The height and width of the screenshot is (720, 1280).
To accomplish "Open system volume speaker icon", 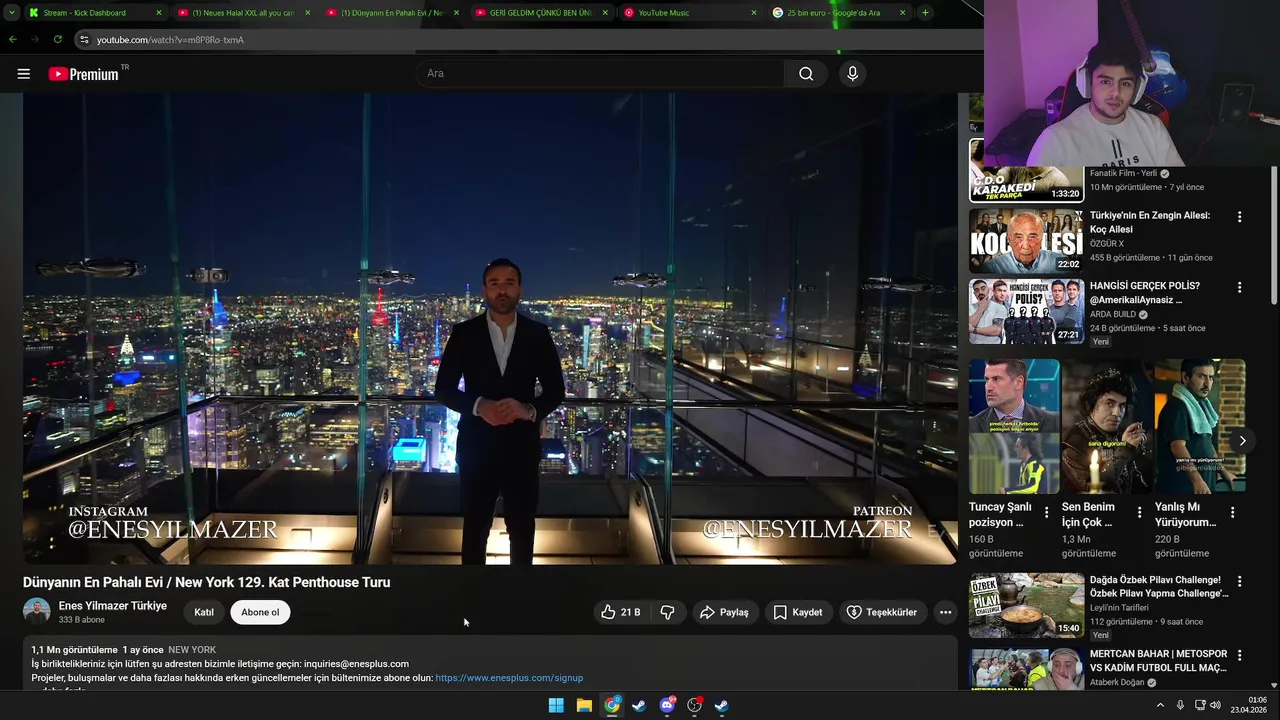I will 1215,705.
